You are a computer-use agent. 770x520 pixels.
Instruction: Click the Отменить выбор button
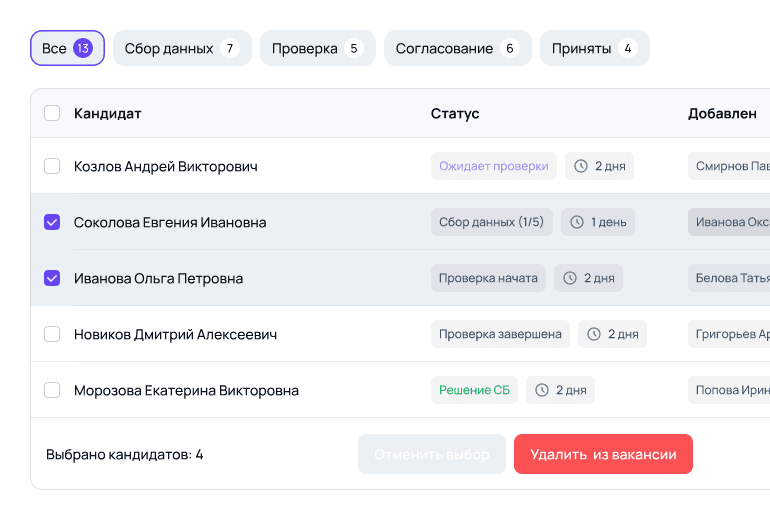[x=432, y=454]
